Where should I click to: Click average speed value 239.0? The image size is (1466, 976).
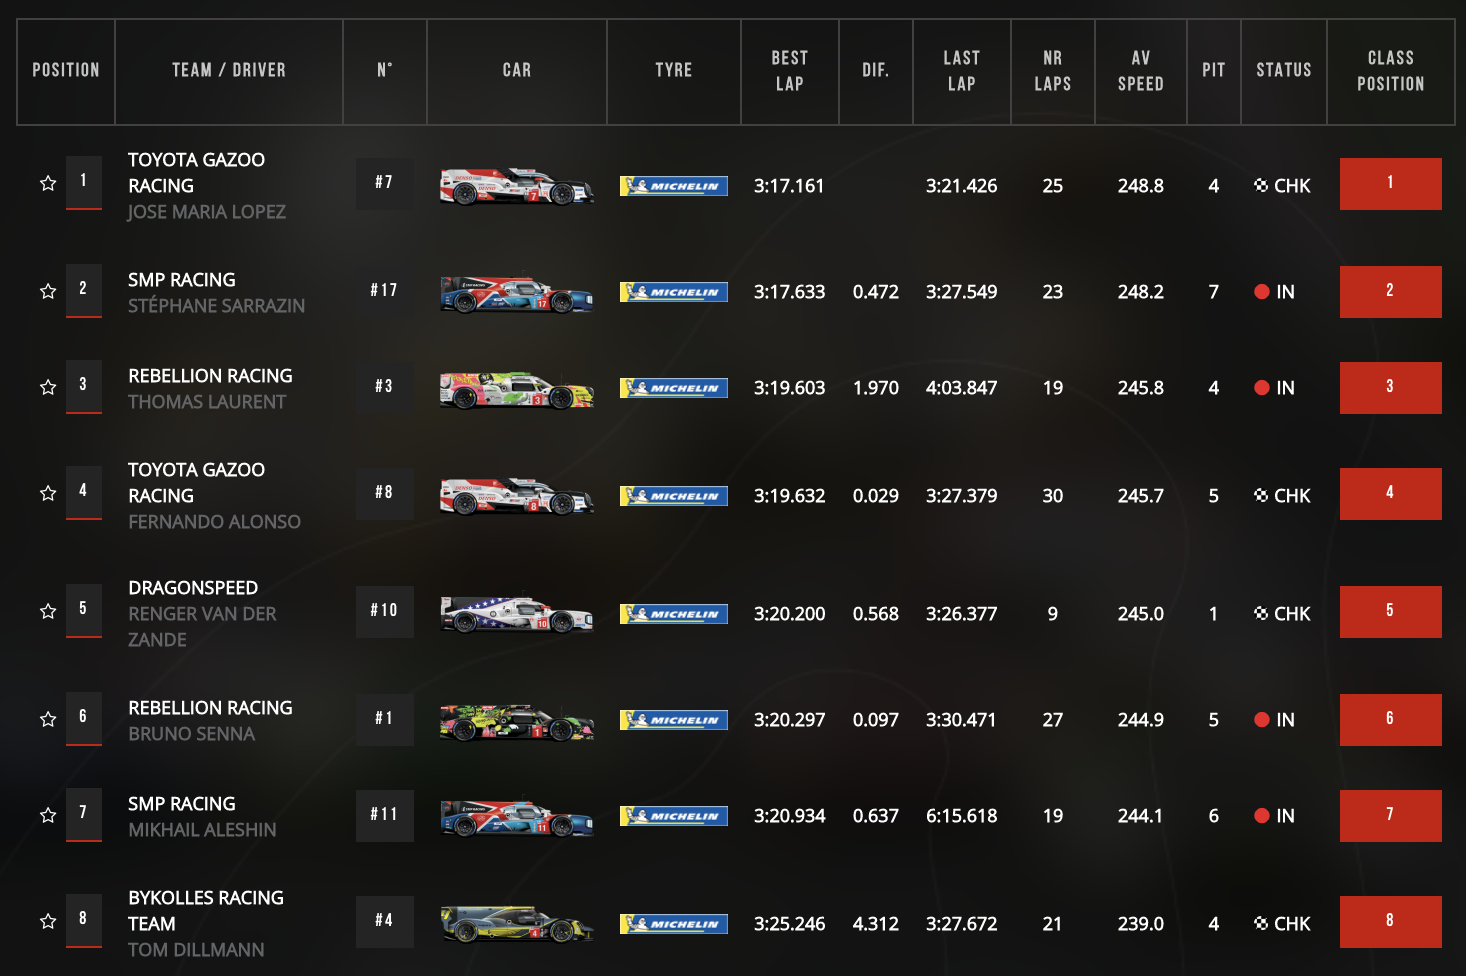tap(1141, 924)
